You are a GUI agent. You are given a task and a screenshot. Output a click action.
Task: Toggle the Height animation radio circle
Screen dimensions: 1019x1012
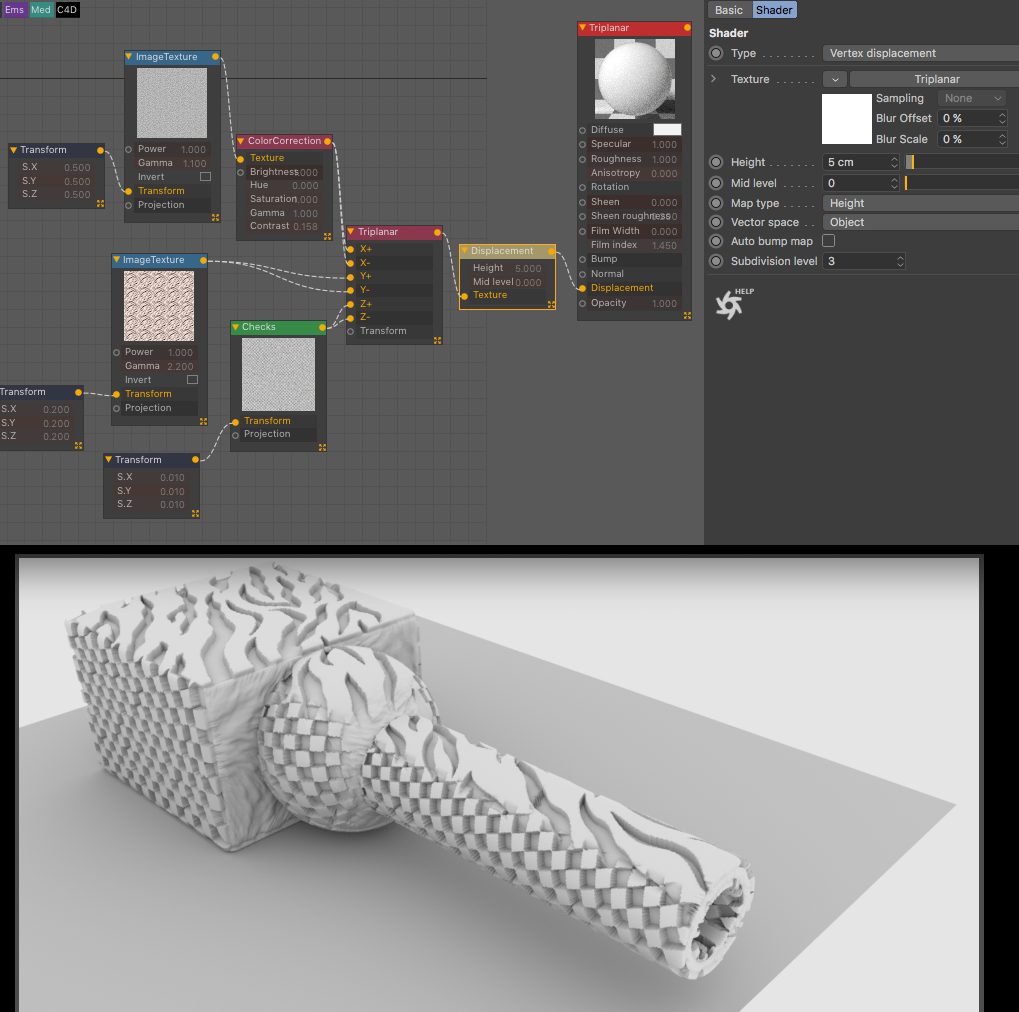tap(716, 162)
